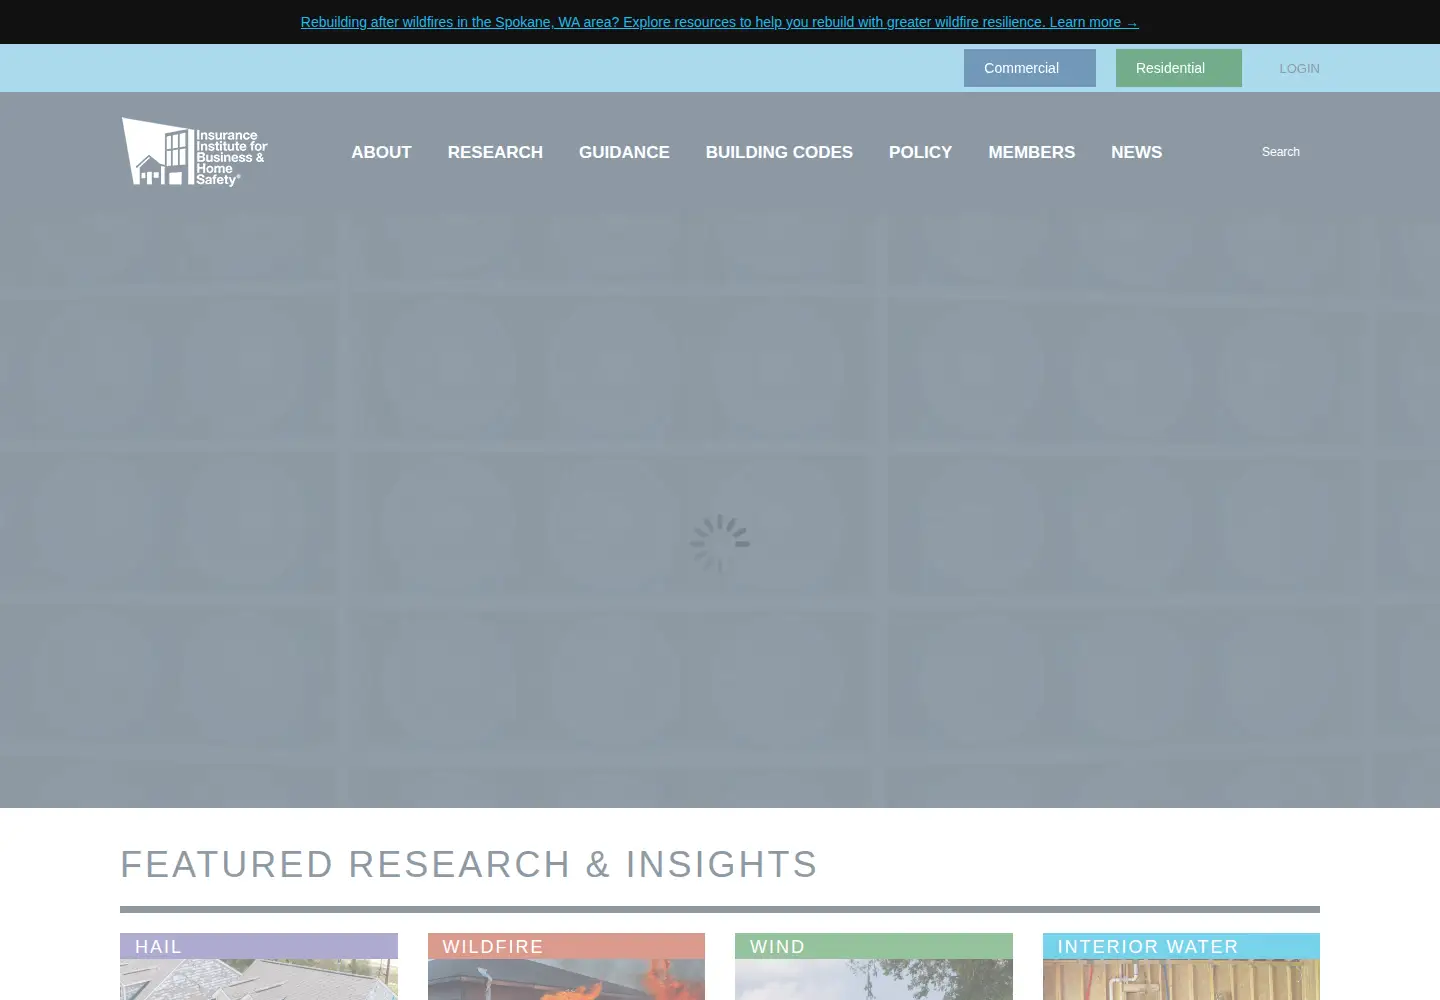The height and width of the screenshot is (1000, 1440).
Task: Open the NEWS menu
Action: tap(1136, 152)
